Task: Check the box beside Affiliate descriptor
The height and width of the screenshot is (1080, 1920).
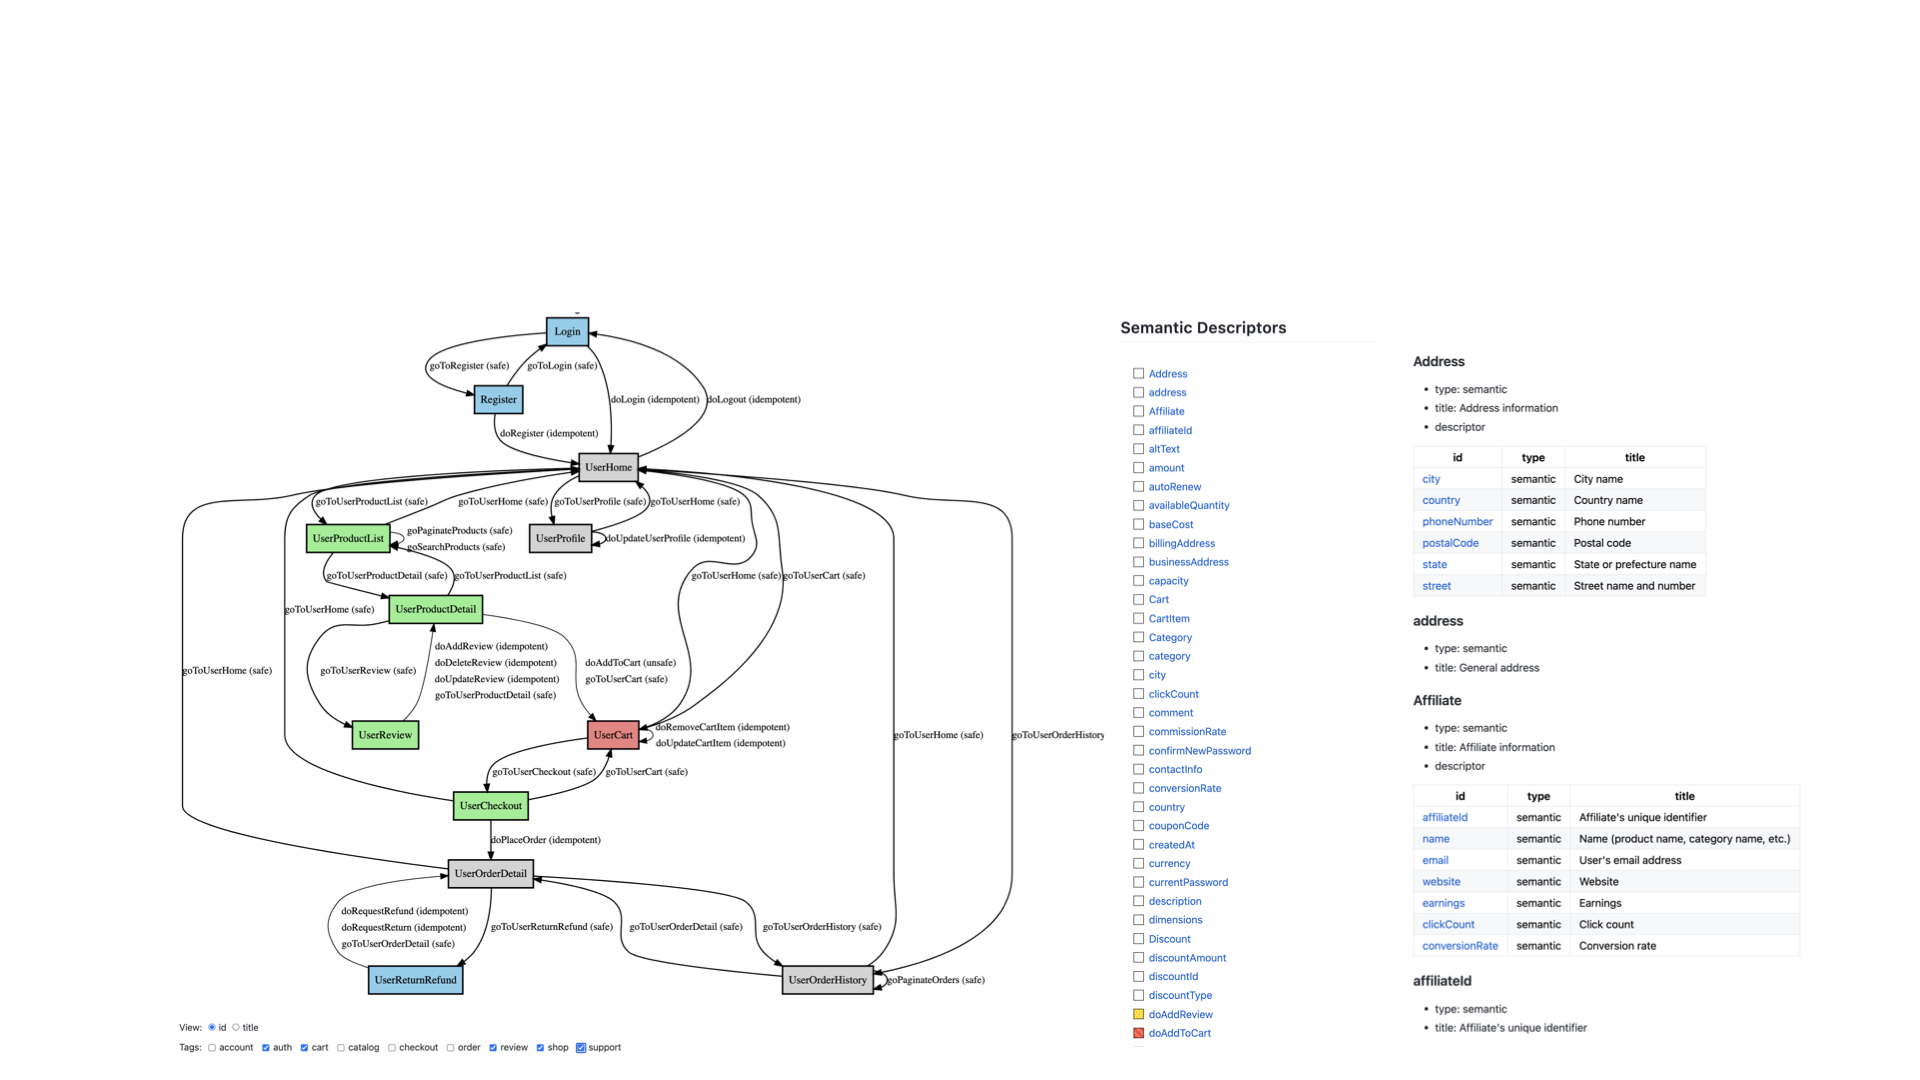Action: [x=1138, y=411]
